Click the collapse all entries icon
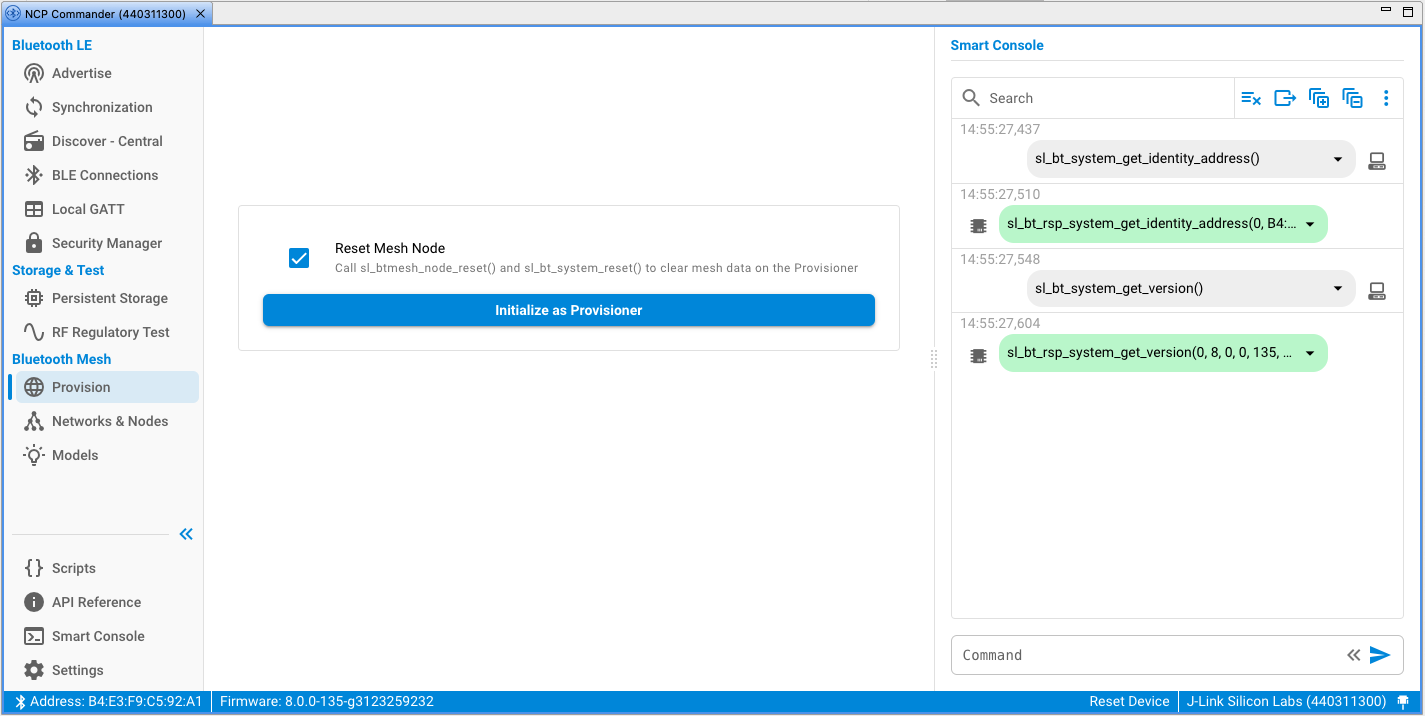The width and height of the screenshot is (1425, 716). (x=1352, y=98)
